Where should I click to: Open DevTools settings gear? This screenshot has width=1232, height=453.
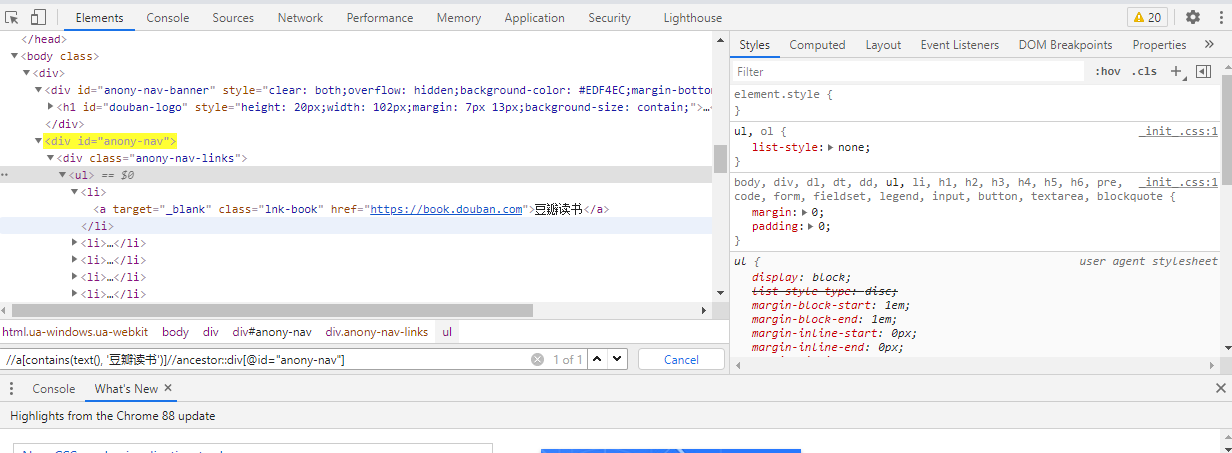(x=1193, y=17)
